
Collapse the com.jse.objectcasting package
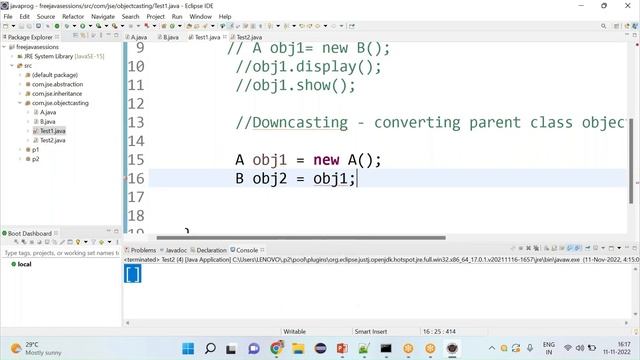[20, 103]
